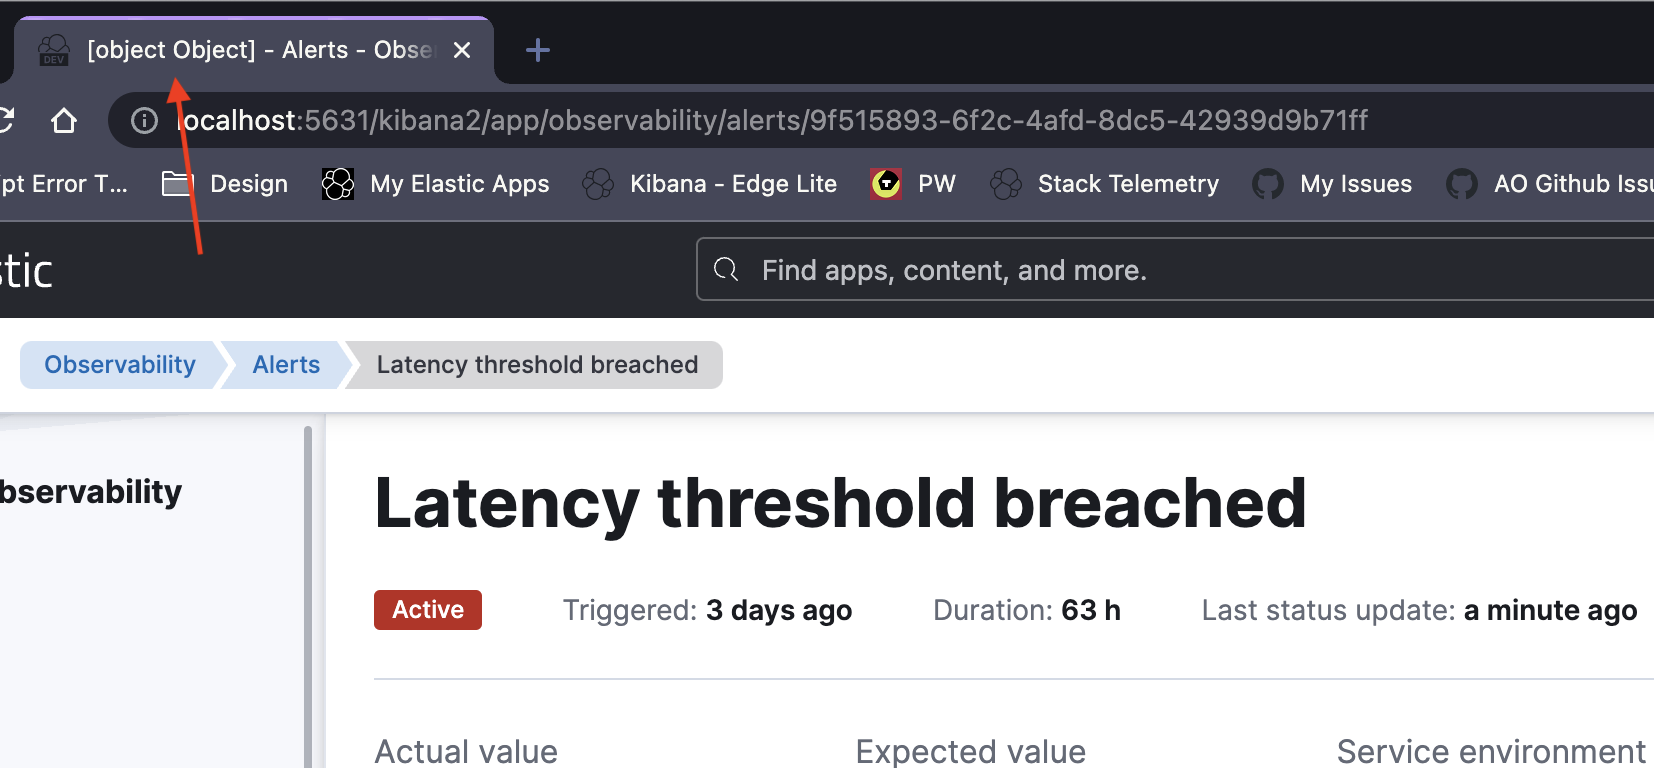Click inside the address bar
The image size is (1654, 768).
[700, 120]
